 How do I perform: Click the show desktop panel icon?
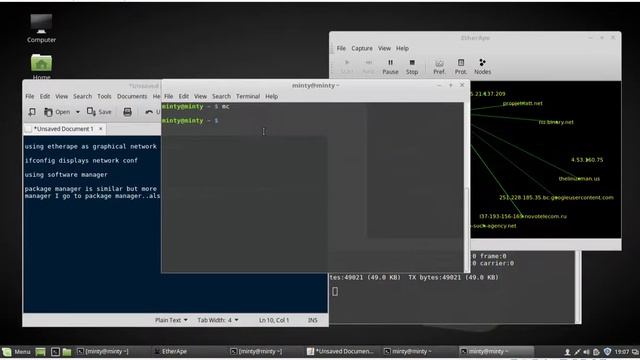point(40,351)
